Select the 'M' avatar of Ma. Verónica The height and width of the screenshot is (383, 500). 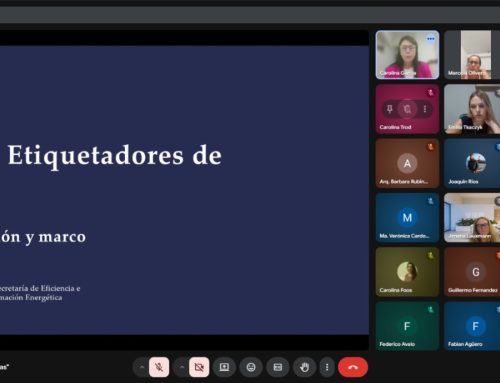[407, 218]
